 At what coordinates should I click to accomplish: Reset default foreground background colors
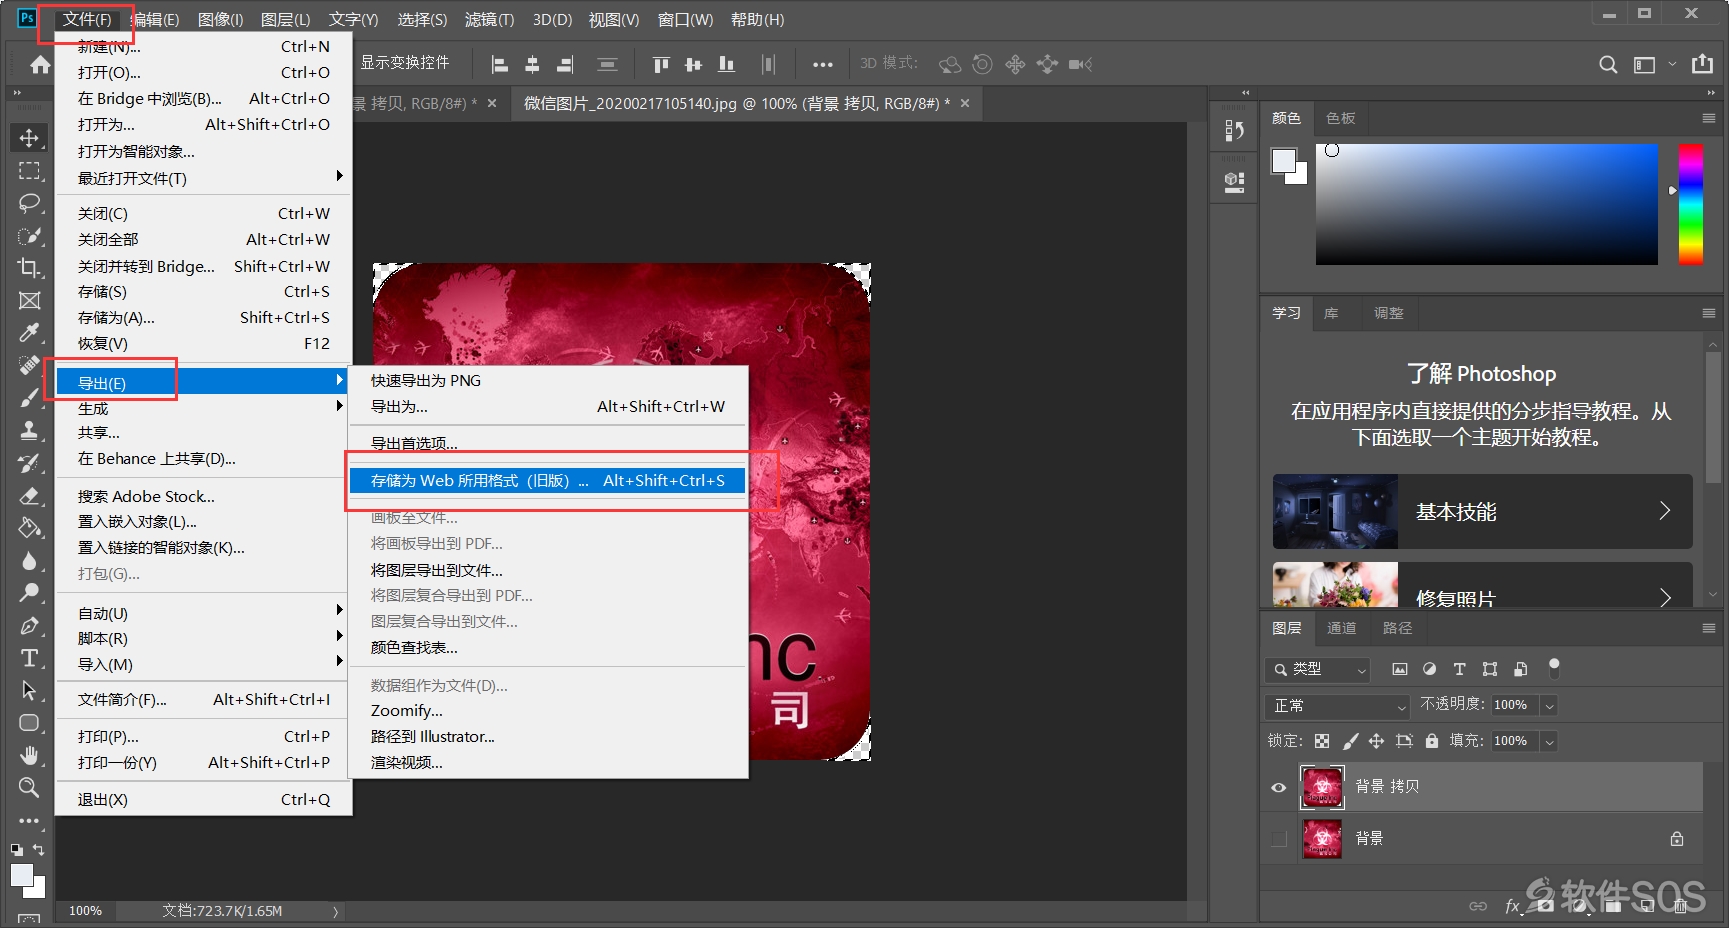[x=16, y=849]
